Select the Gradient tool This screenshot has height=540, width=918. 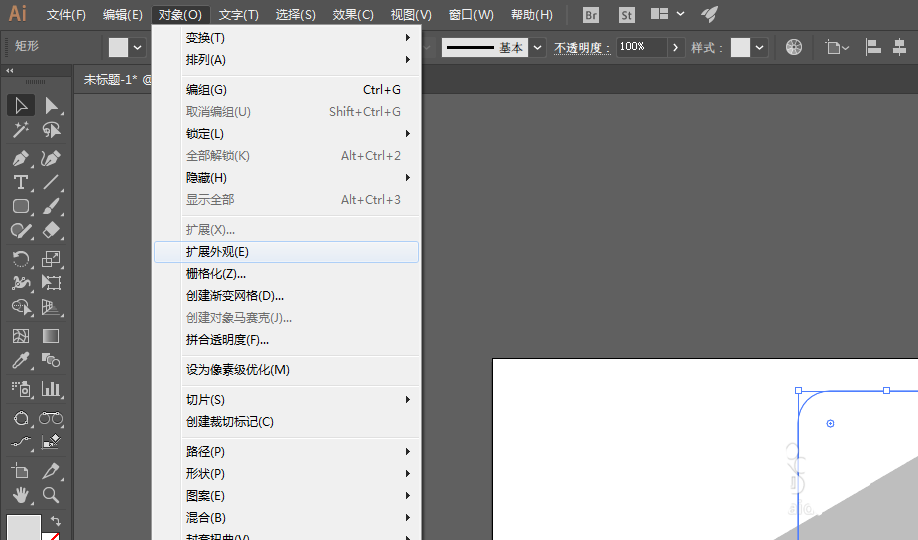coord(51,336)
